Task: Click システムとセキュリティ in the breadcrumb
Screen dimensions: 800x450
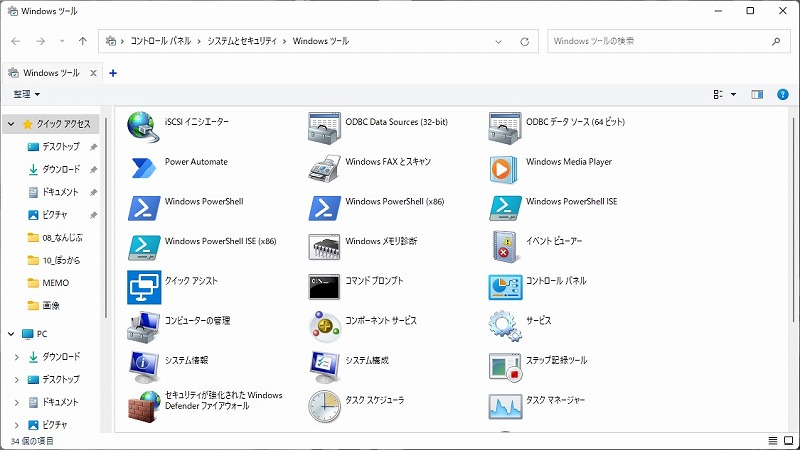Action: point(242,41)
